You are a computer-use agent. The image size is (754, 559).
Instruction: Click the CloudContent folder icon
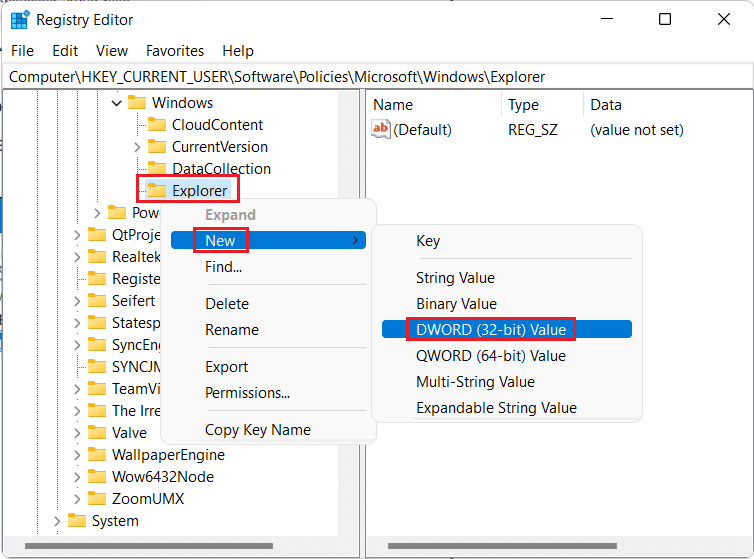click(x=157, y=124)
